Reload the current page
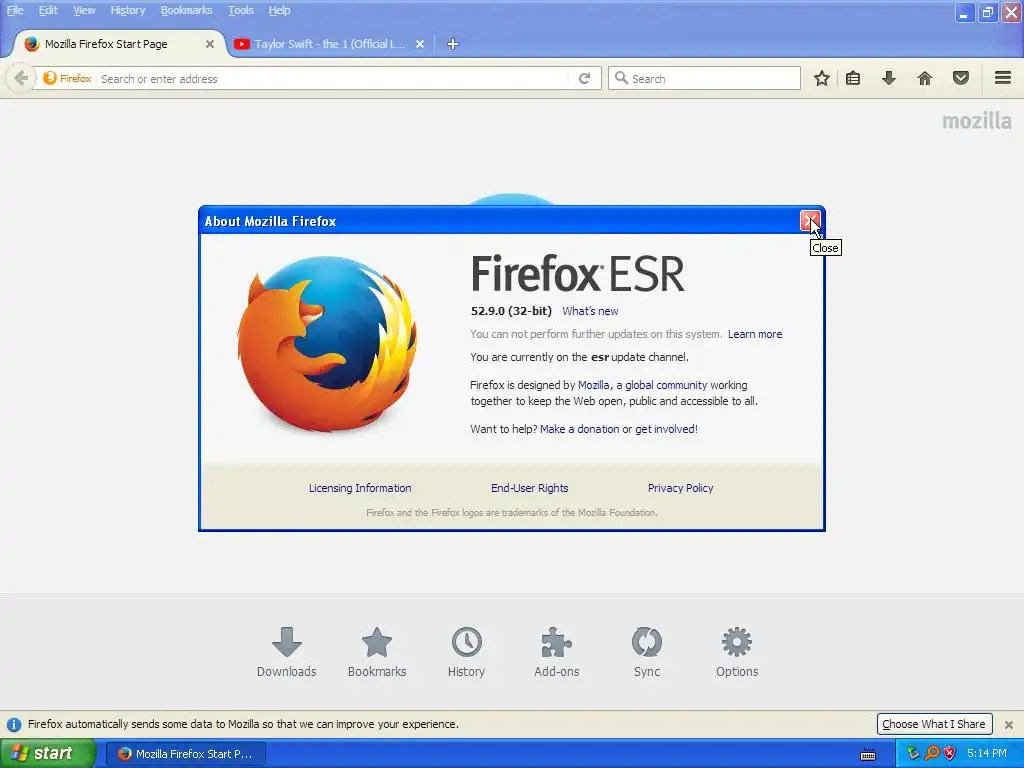The width and height of the screenshot is (1024, 768). [584, 78]
